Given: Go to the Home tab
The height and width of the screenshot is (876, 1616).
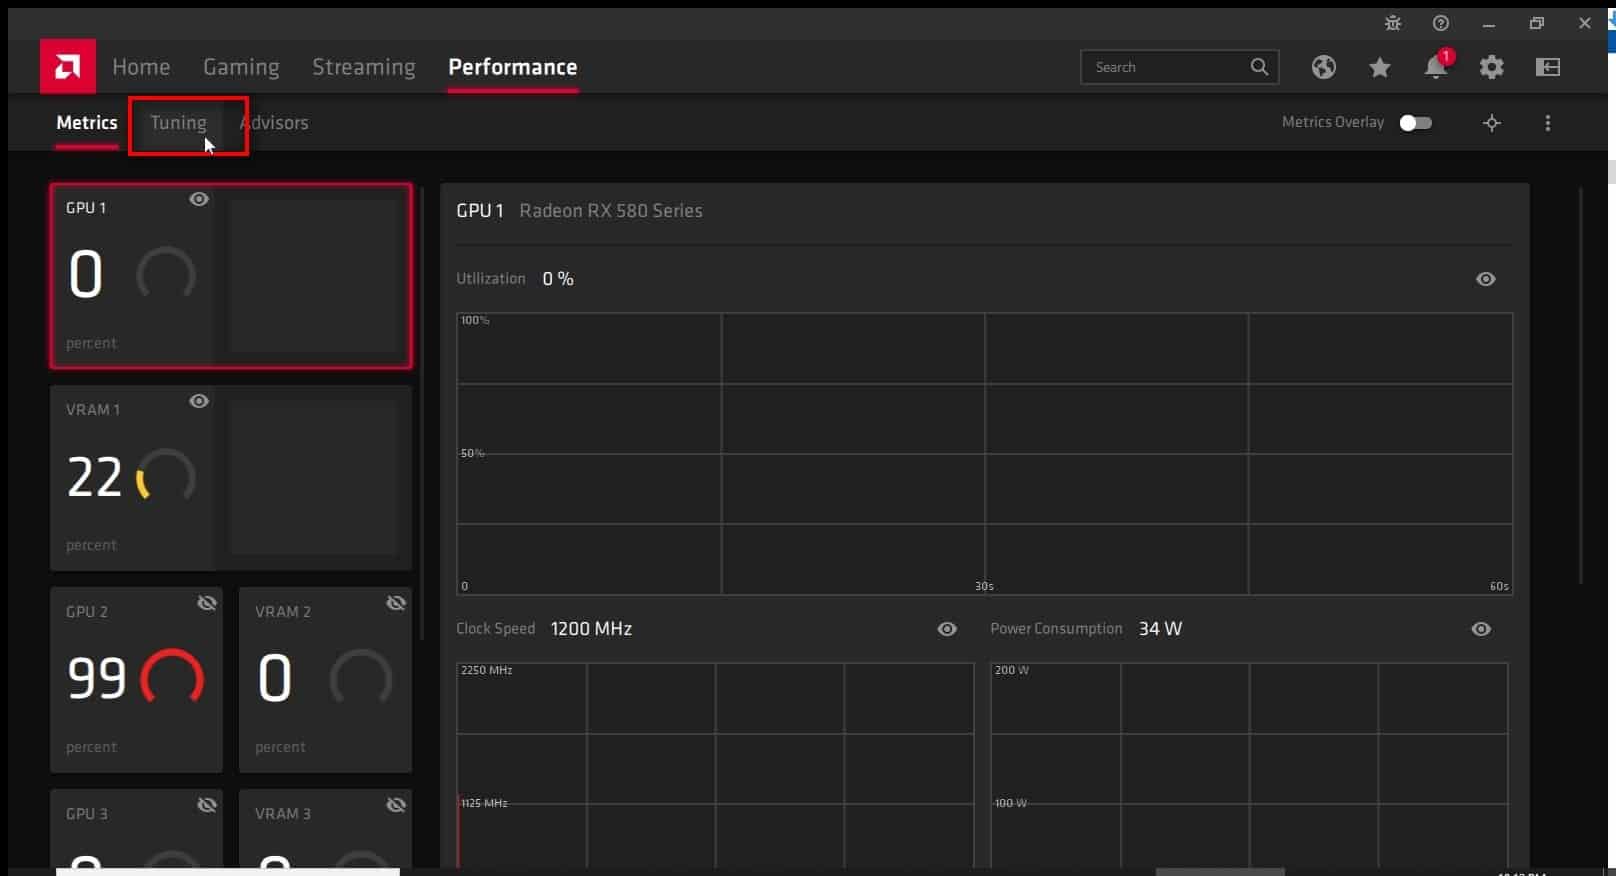Looking at the screenshot, I should click(x=141, y=67).
